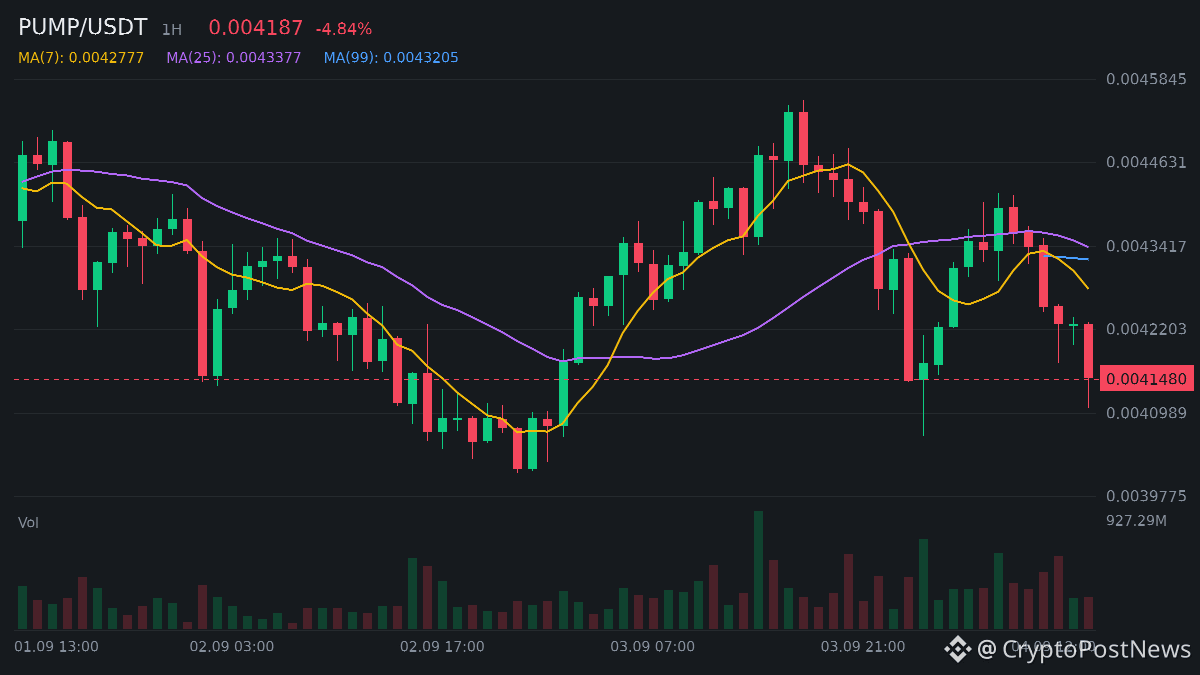Toggle the MA(7) indicator label
Viewport: 1200px width, 675px height.
pos(81,58)
